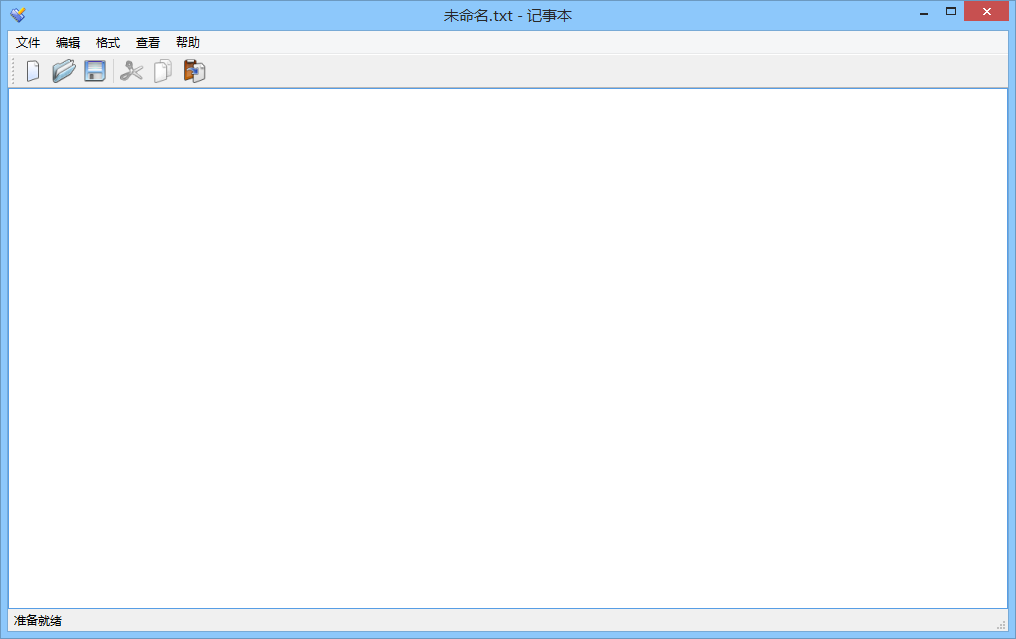Minimize the 记事本 window
This screenshot has width=1016, height=639.
coord(922,12)
